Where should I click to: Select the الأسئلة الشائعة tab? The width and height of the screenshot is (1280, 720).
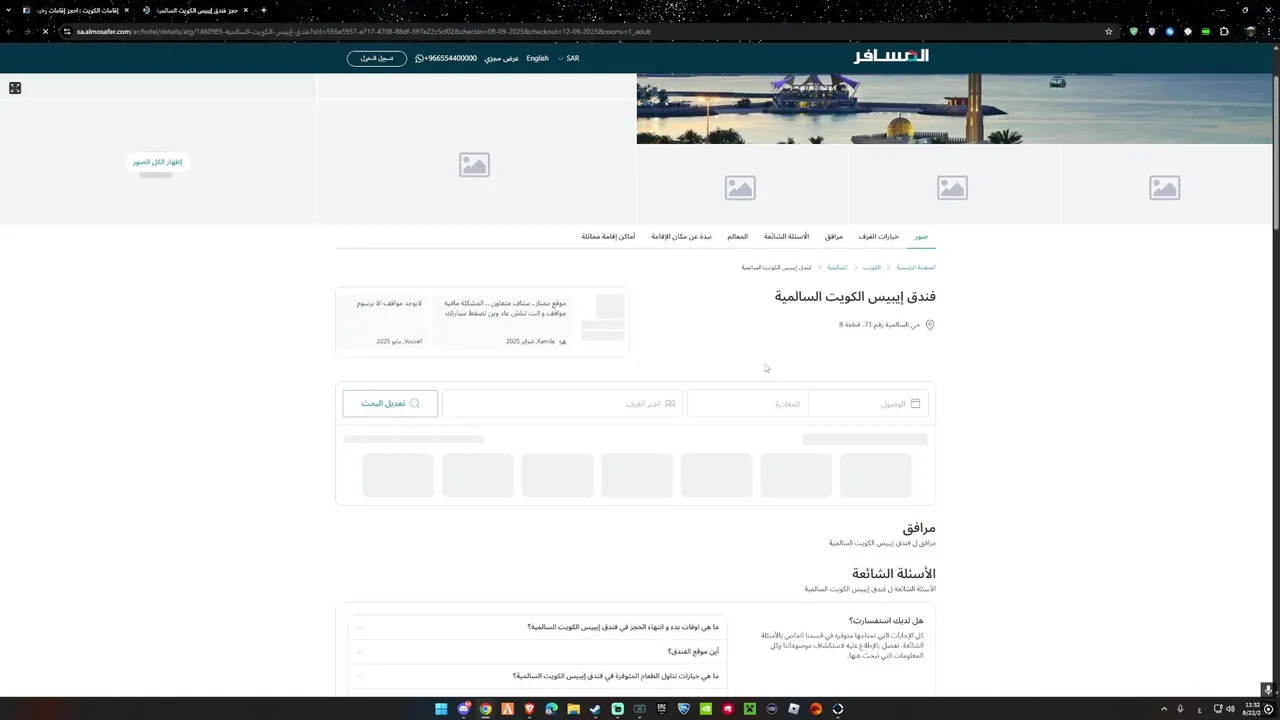(787, 237)
